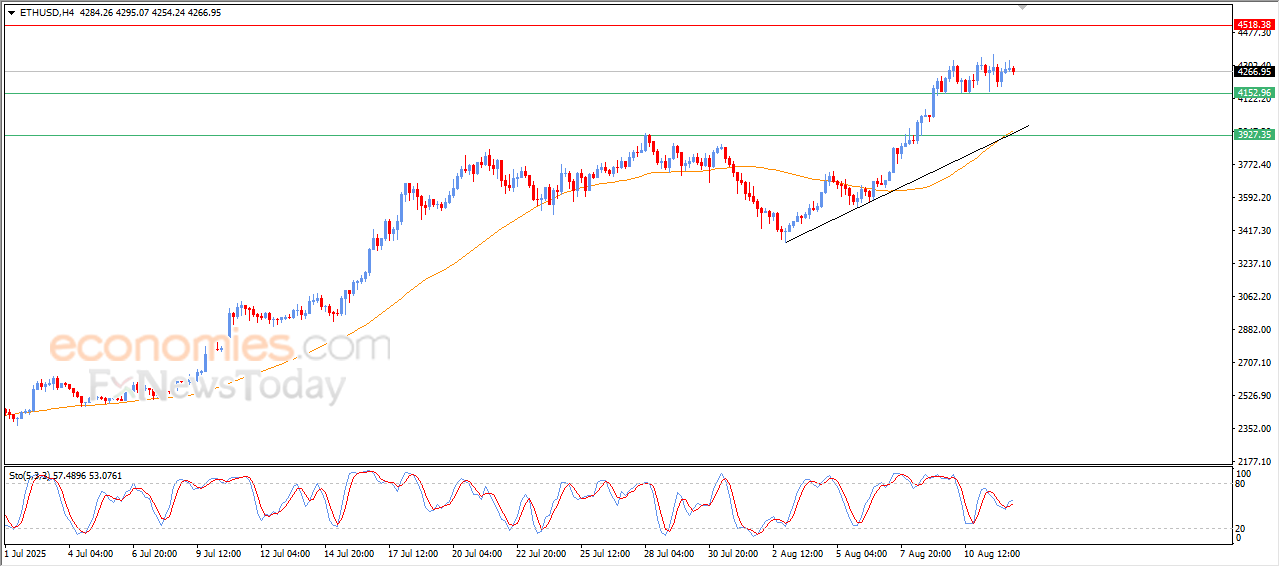The width and height of the screenshot is (1280, 567).
Task: Click the 20 level on stochastic scale
Action: tap(1241, 527)
